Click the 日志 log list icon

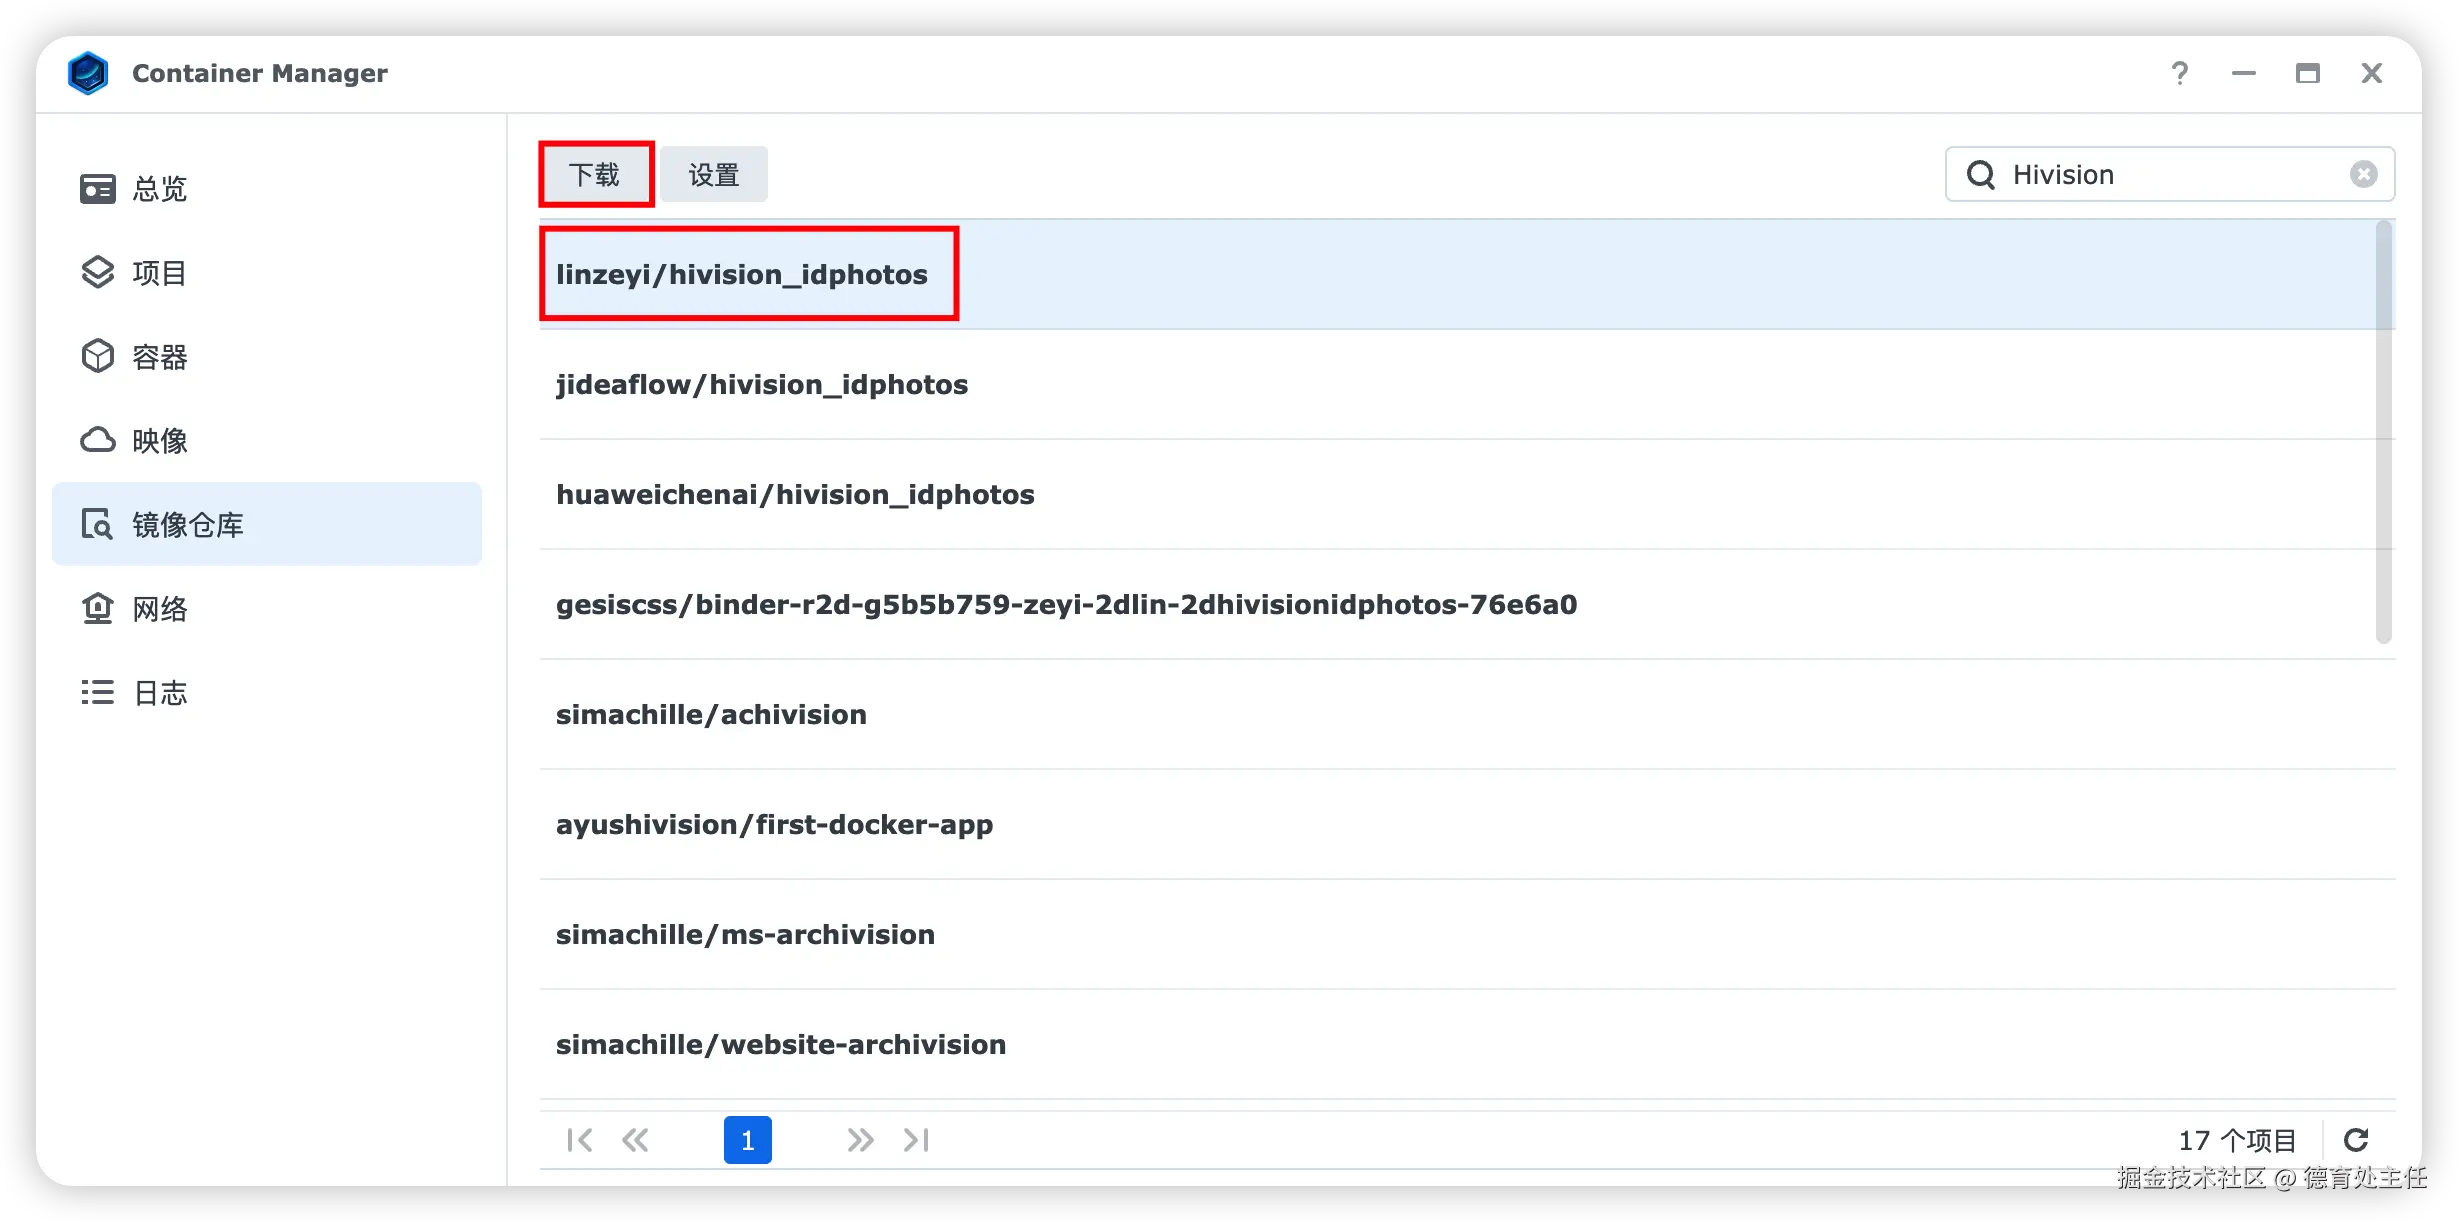coord(98,693)
